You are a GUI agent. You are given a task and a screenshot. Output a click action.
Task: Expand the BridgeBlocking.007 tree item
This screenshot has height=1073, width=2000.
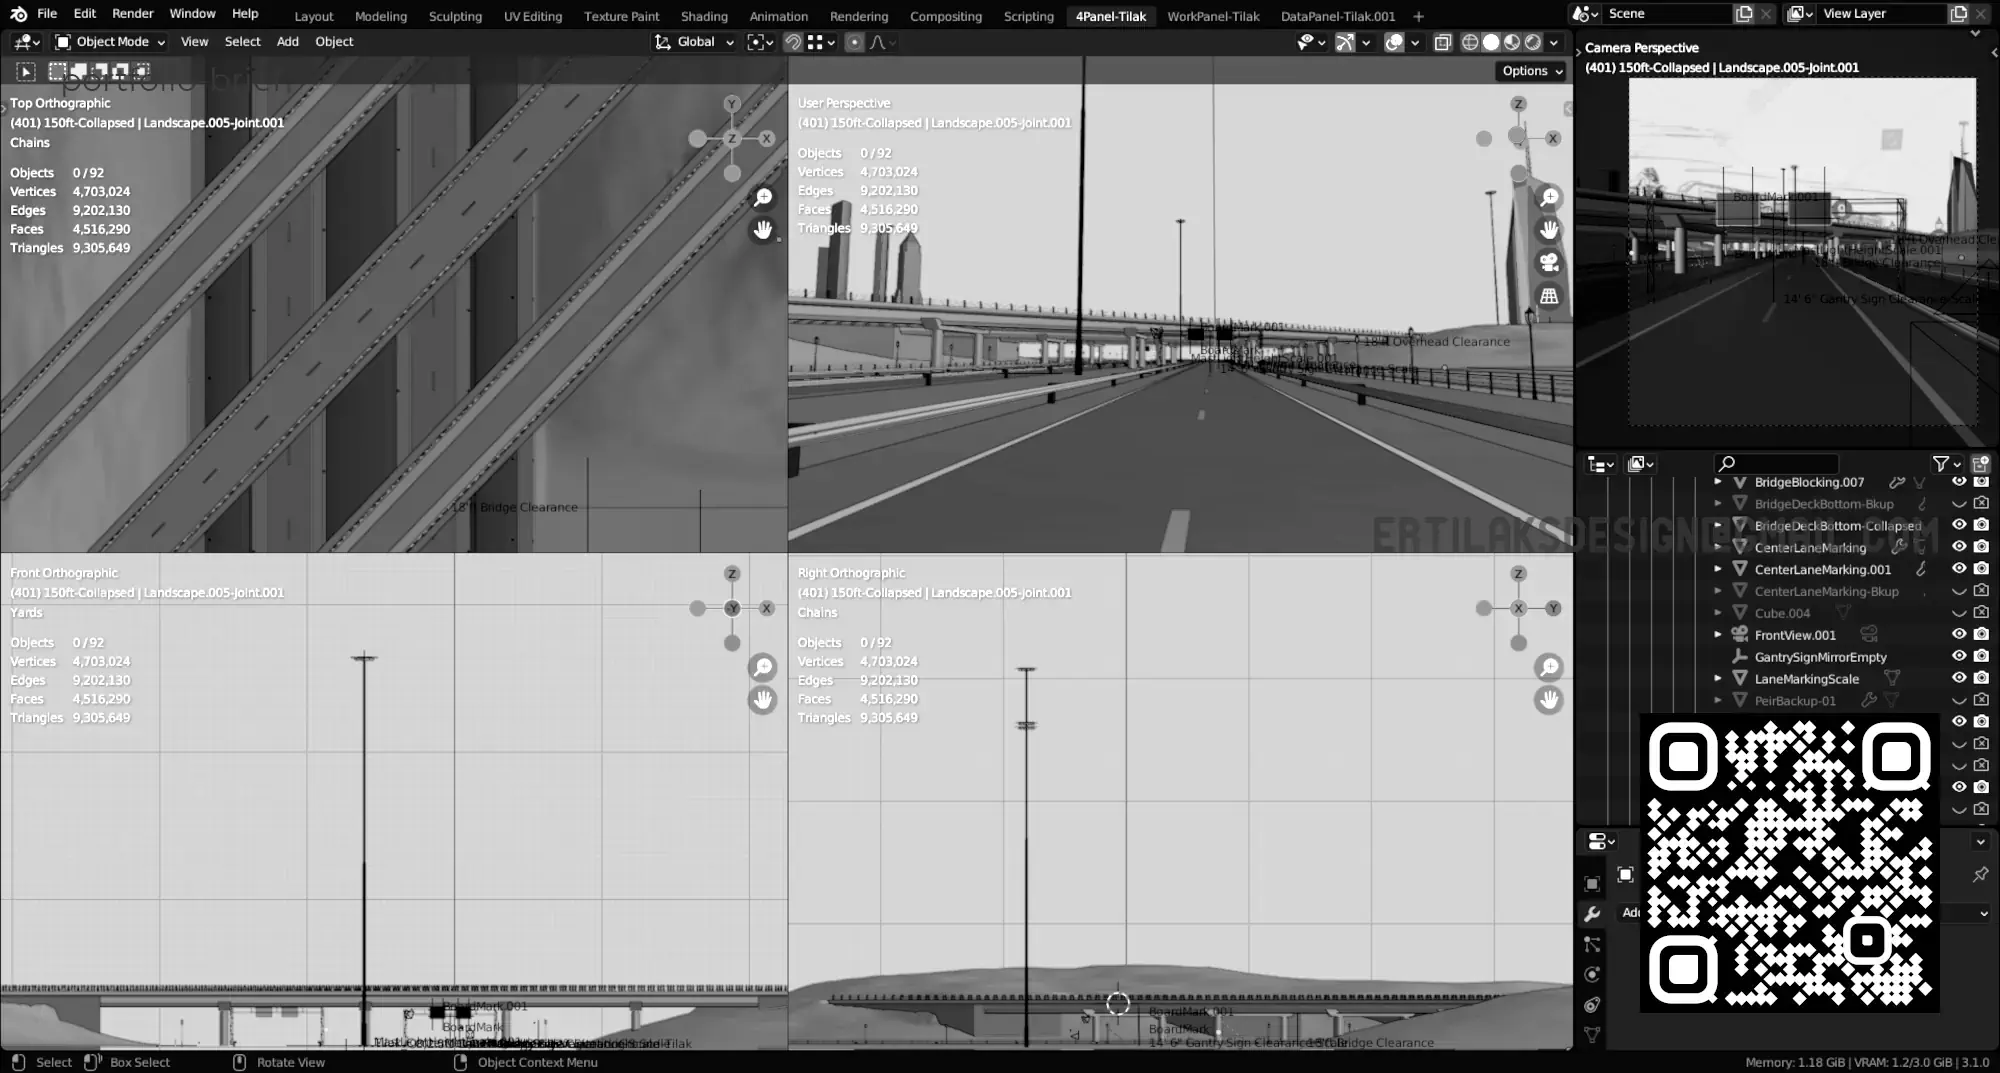1718,482
